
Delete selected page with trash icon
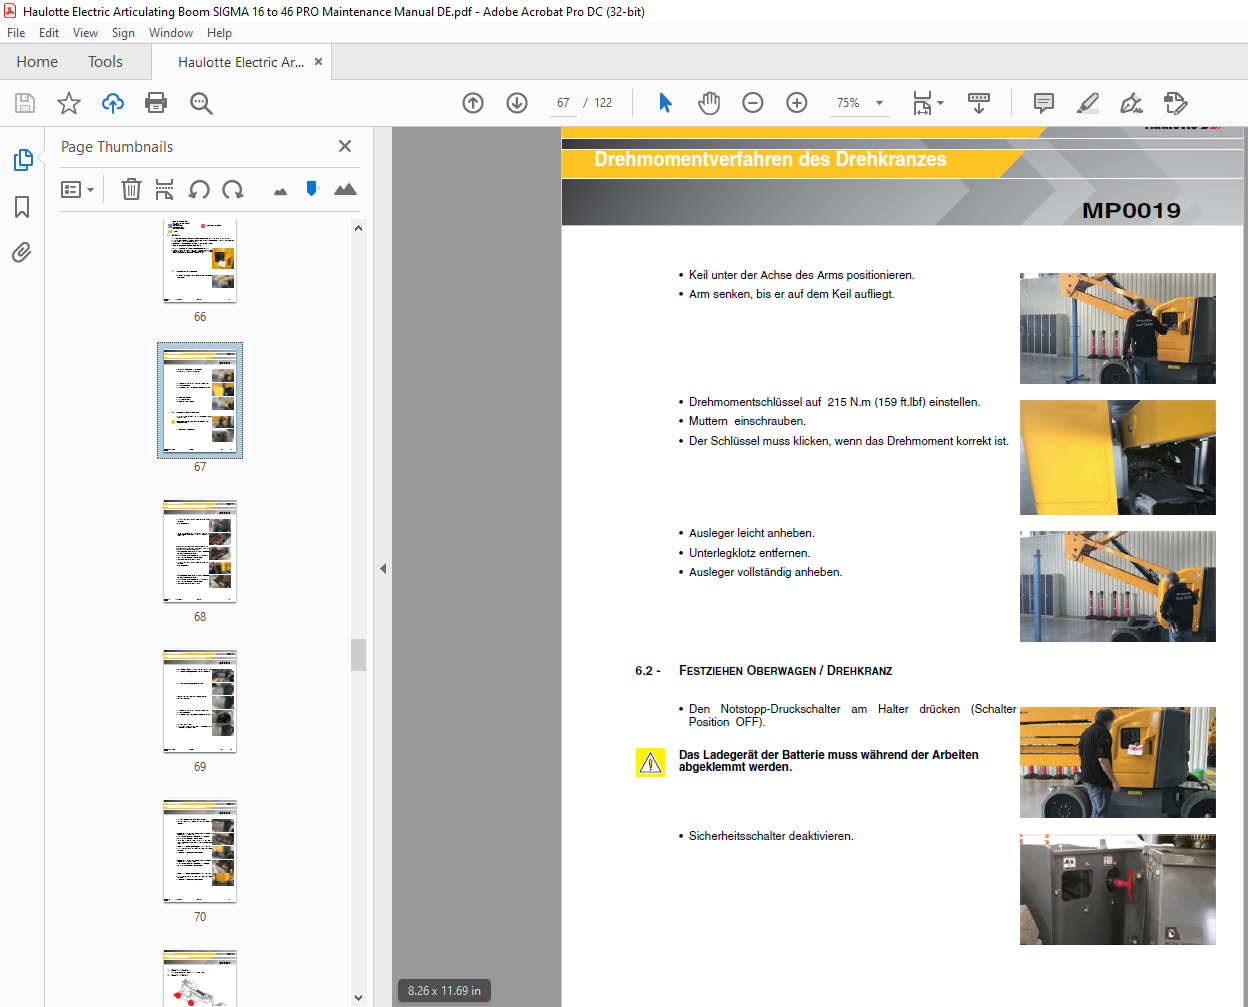coord(131,189)
